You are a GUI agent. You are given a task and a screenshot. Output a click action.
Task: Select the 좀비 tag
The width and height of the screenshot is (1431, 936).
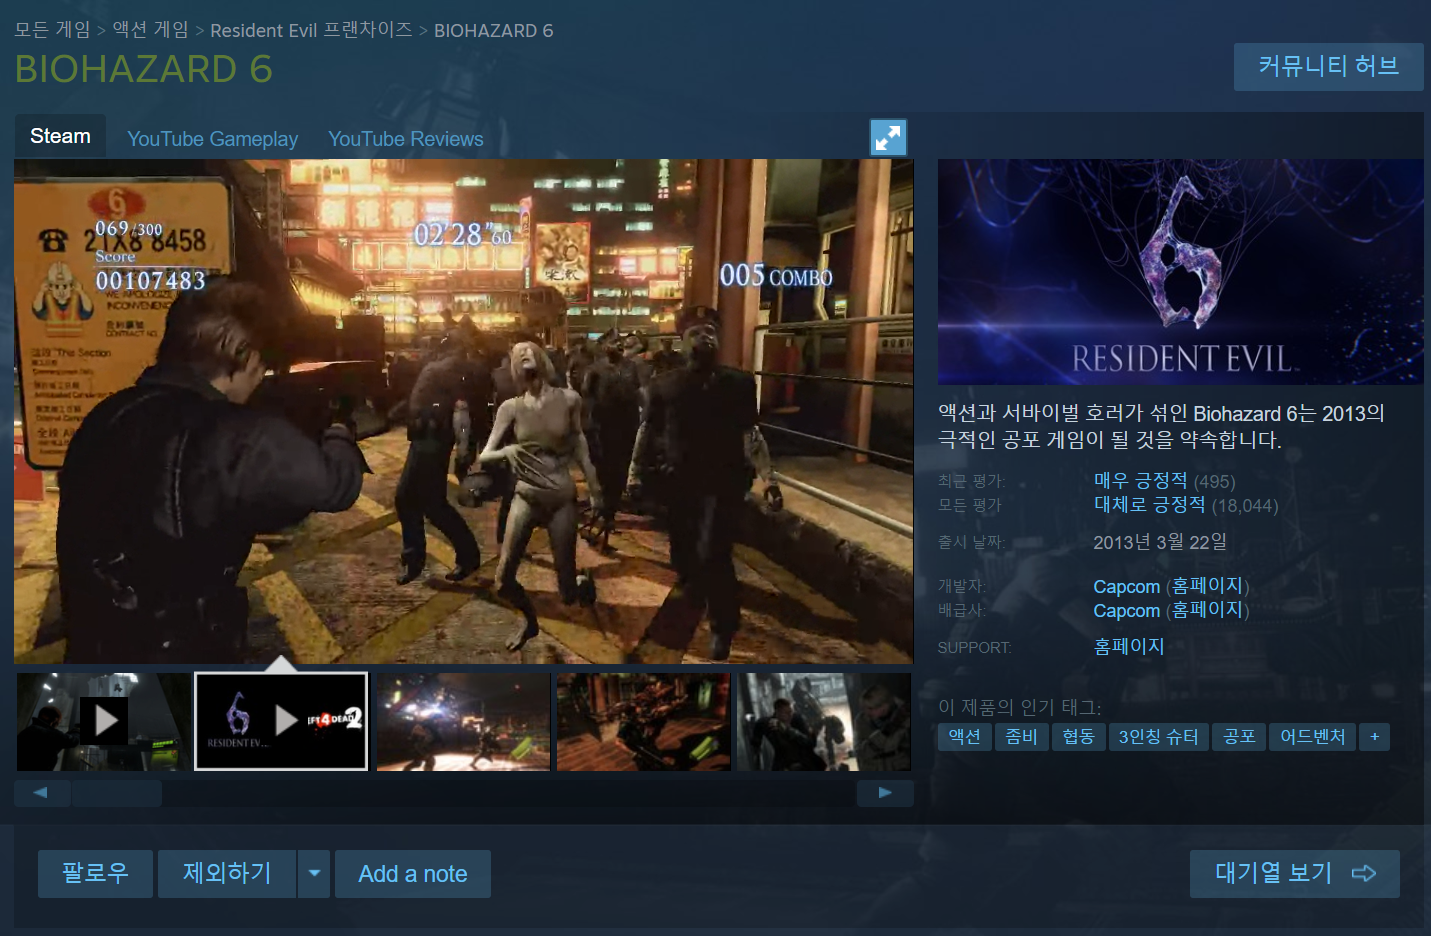point(1021,737)
